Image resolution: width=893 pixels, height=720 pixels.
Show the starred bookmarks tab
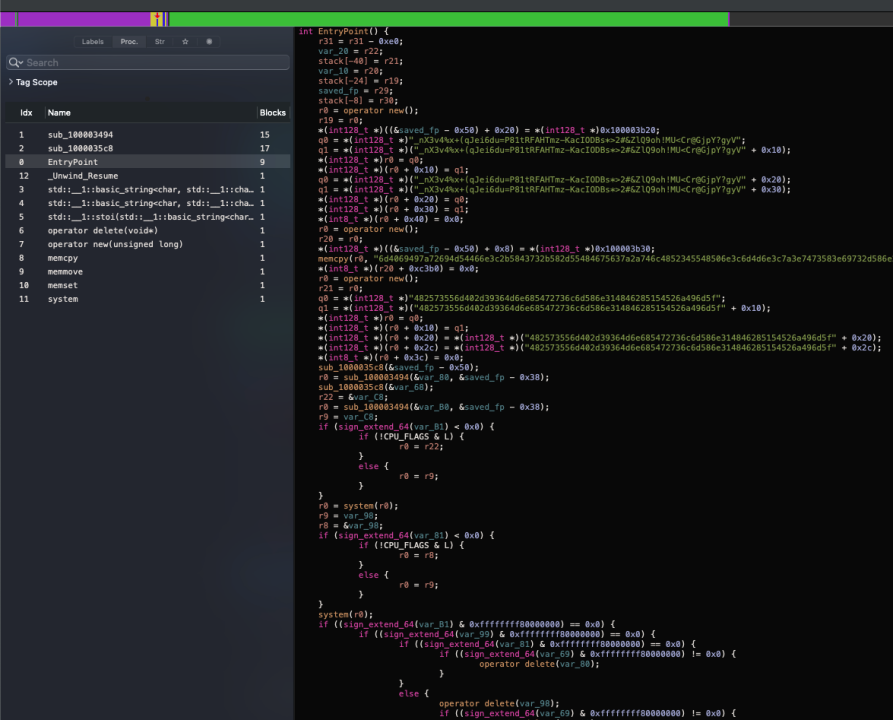click(185, 42)
